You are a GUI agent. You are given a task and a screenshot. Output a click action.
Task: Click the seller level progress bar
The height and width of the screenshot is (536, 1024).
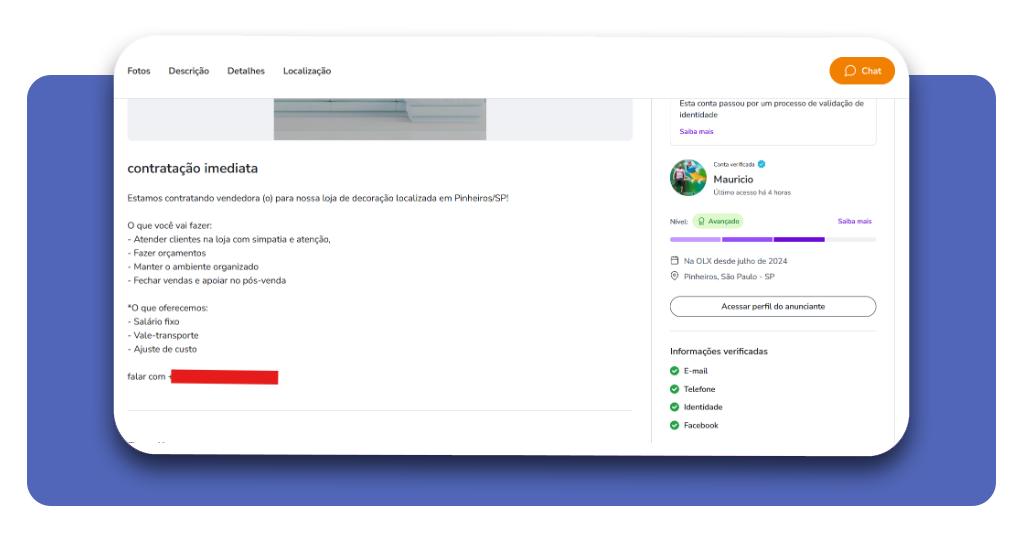tap(773, 240)
